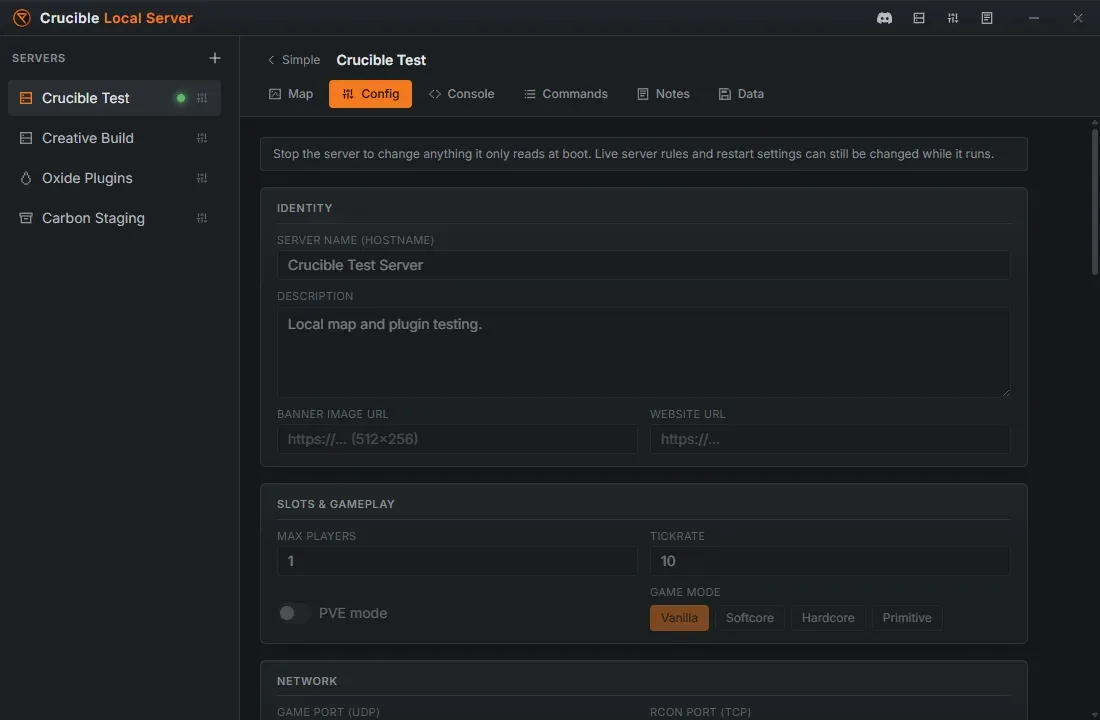
Task: Open settings sliders for Oxide Plugins server
Action: click(x=202, y=178)
